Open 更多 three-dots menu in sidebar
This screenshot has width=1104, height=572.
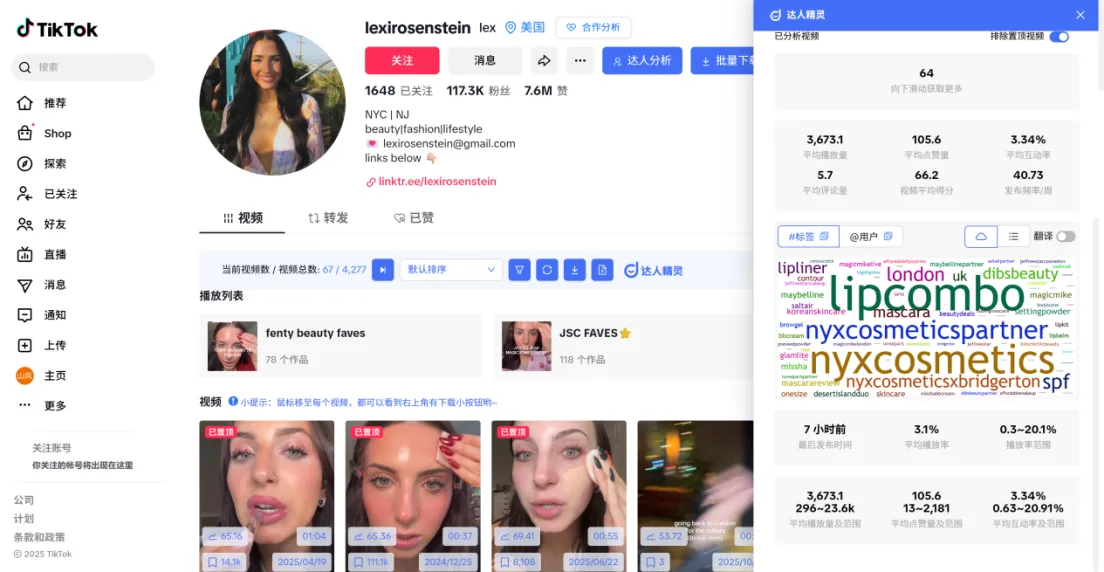(x=25, y=406)
